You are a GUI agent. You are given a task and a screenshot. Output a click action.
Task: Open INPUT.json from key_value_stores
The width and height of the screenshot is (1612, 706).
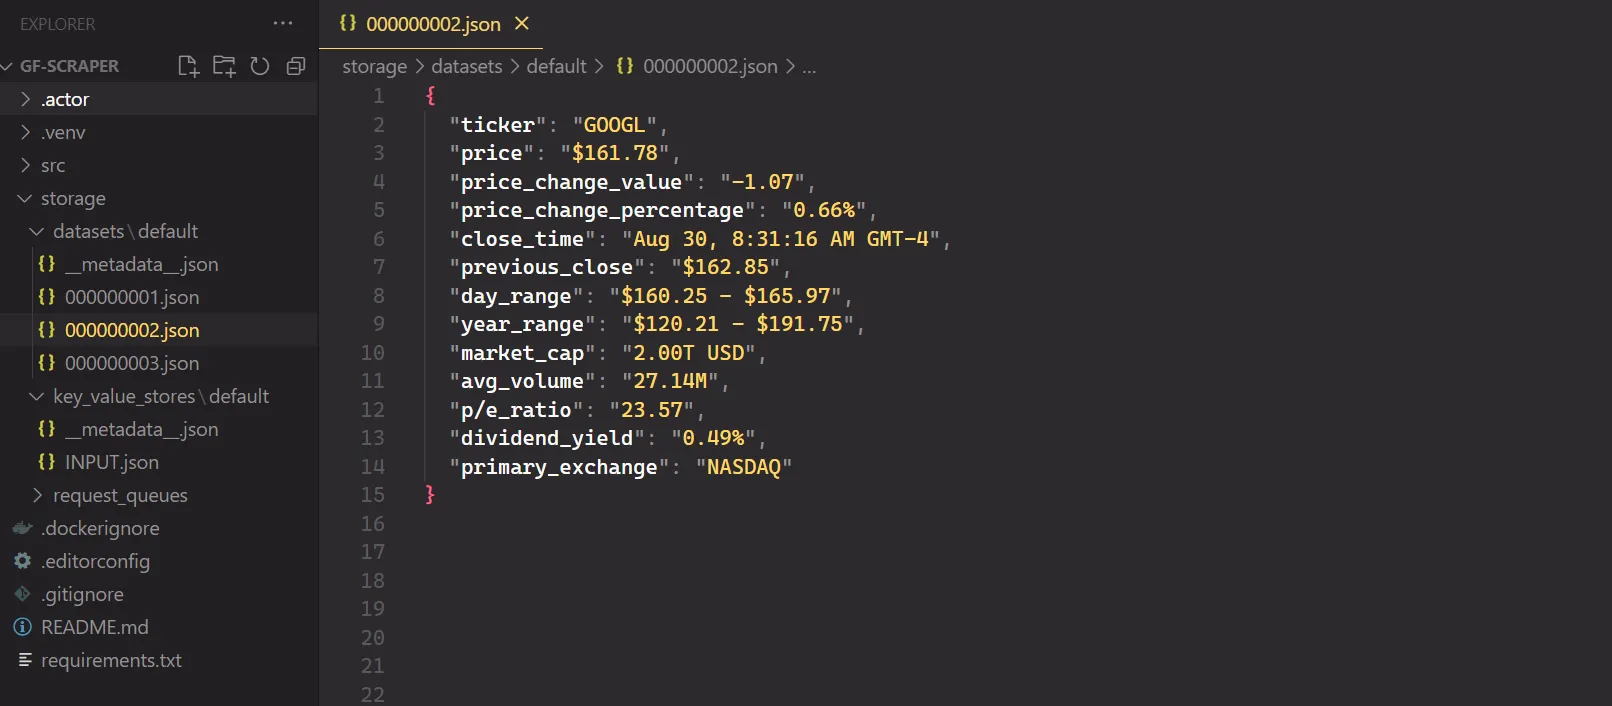[x=111, y=462]
